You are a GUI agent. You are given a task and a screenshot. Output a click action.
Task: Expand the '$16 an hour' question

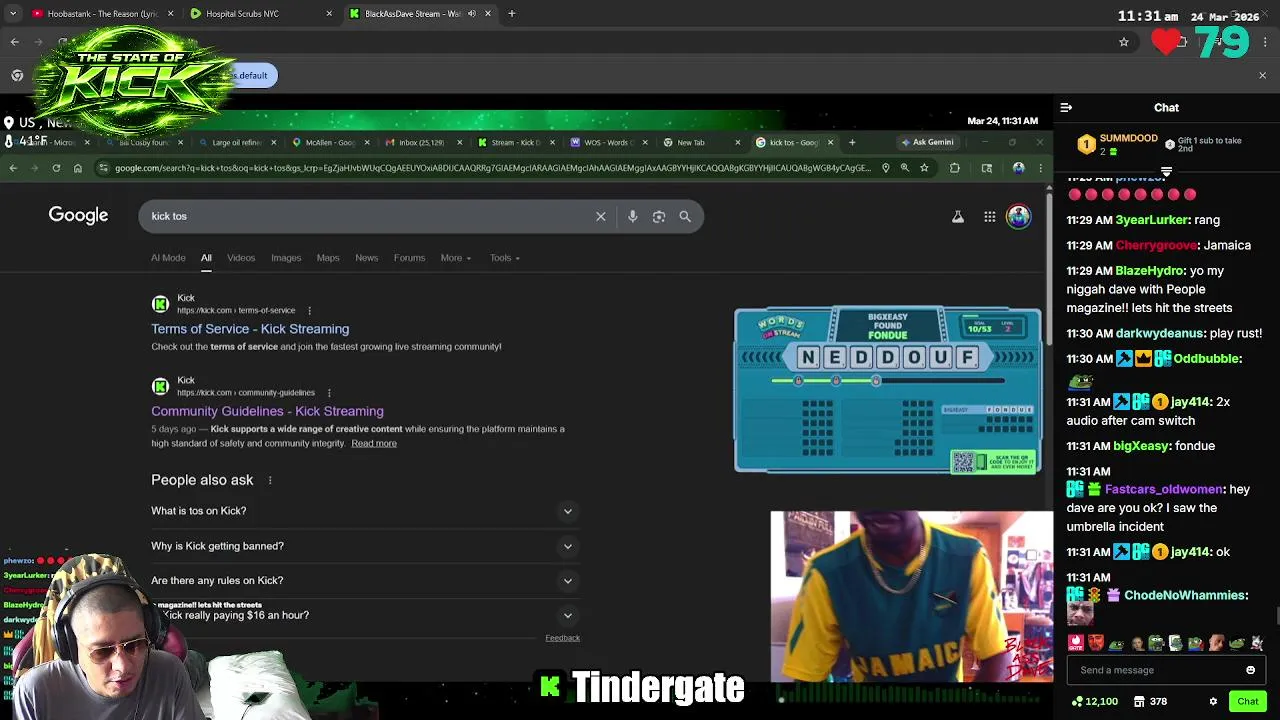[x=365, y=615]
